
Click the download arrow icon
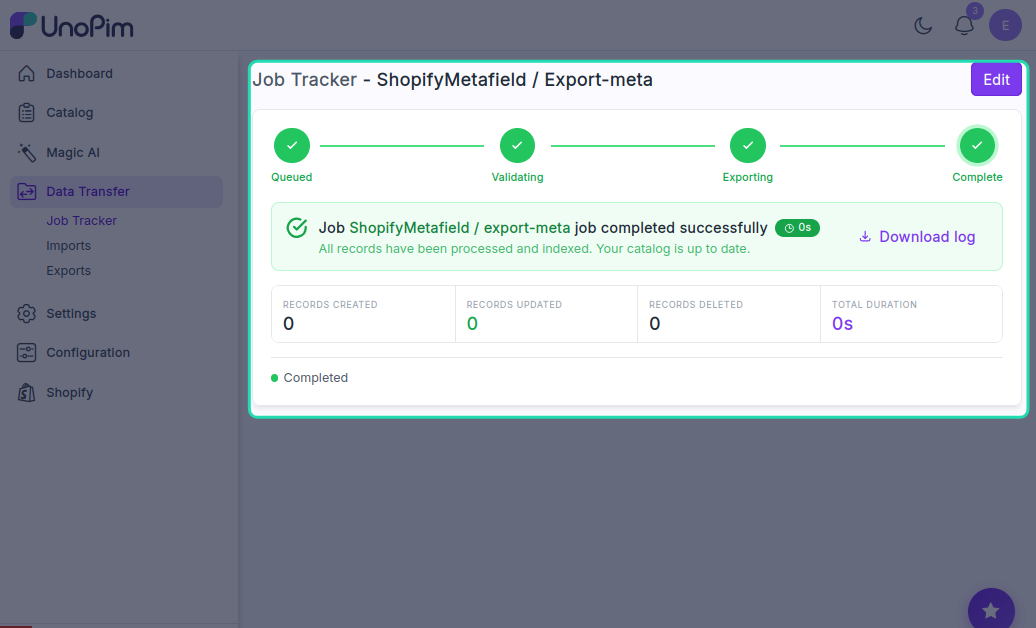tap(865, 237)
